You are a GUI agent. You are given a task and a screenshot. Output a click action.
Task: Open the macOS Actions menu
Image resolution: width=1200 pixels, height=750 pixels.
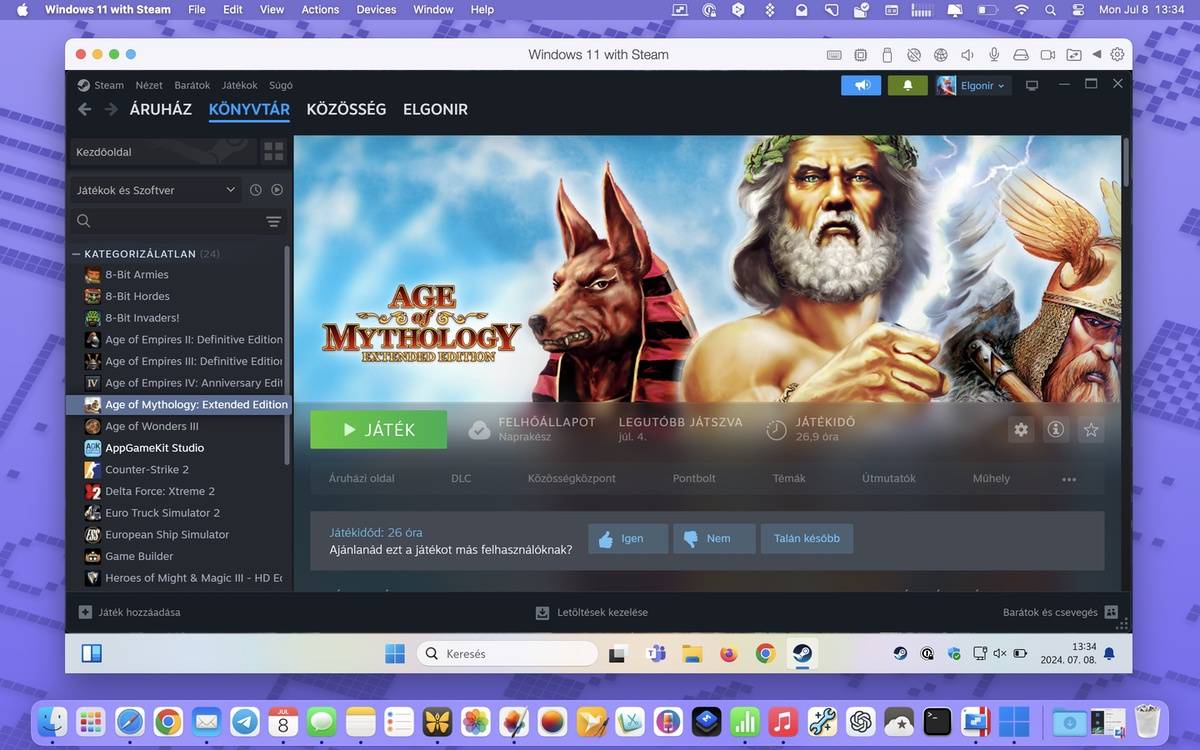point(320,9)
